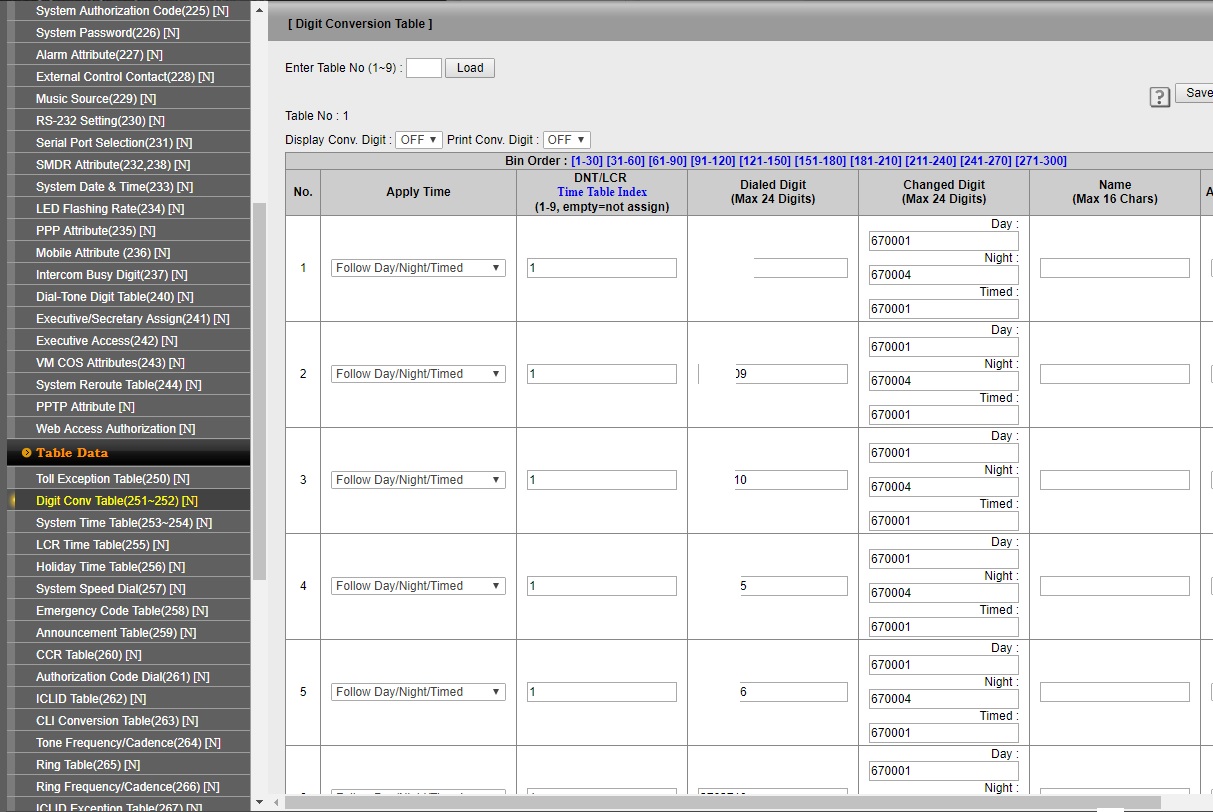Click the sidebar vertical scrollbar thumb

tap(259, 390)
